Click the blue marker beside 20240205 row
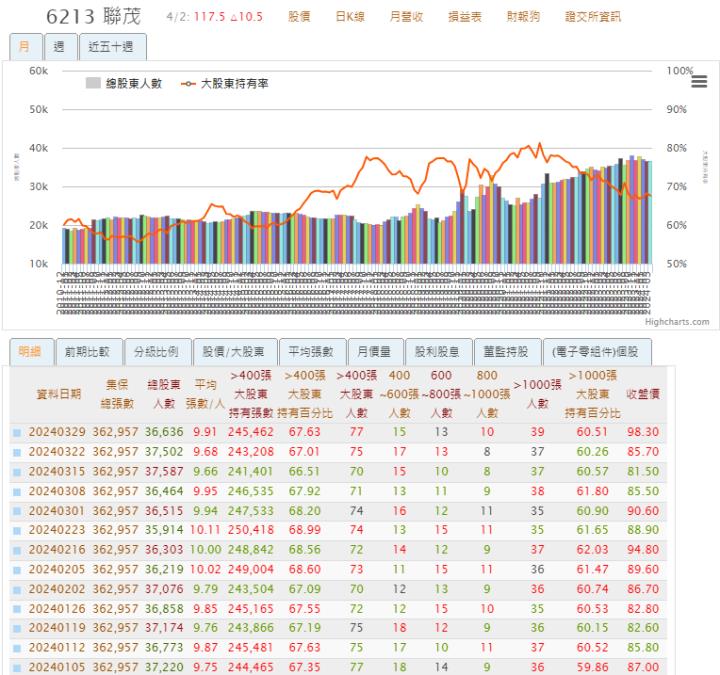This screenshot has width=720, height=675. [17, 570]
